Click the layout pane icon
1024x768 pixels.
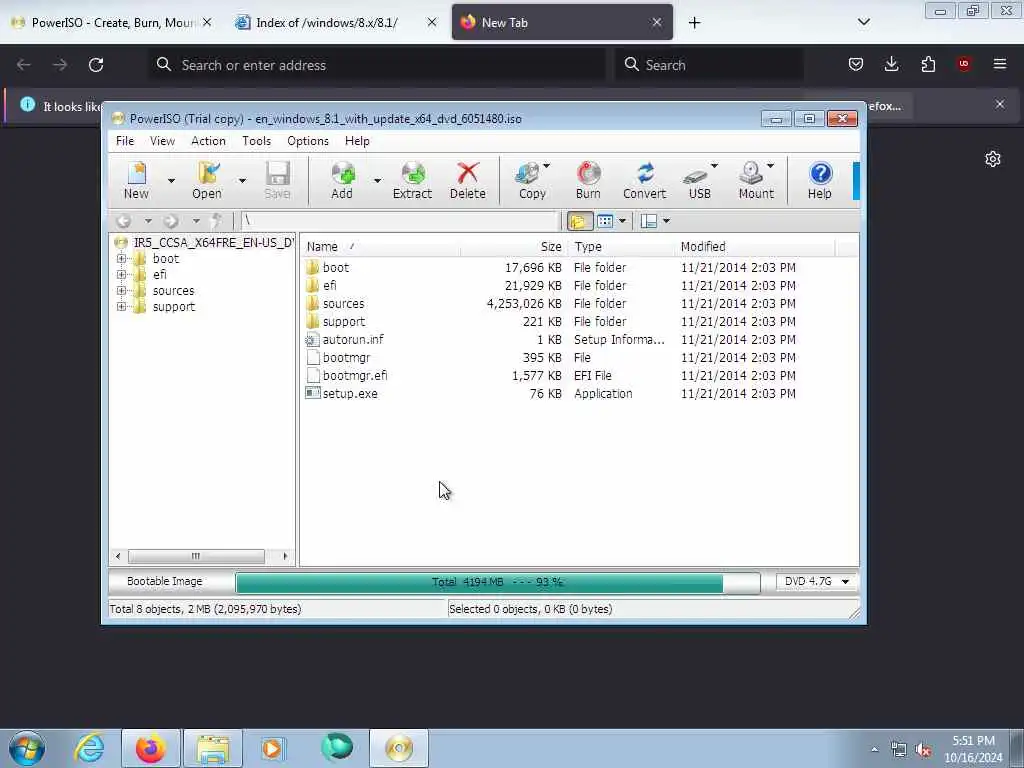(x=649, y=221)
